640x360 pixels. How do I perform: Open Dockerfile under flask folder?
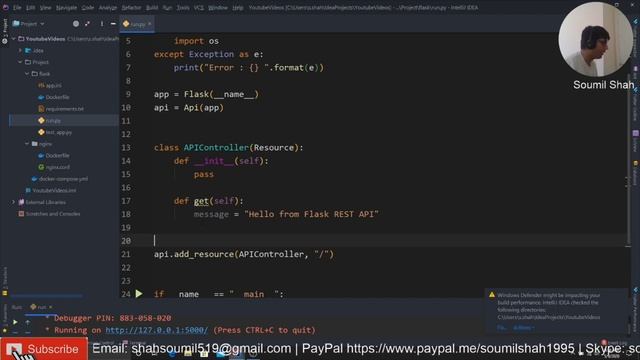(54, 97)
